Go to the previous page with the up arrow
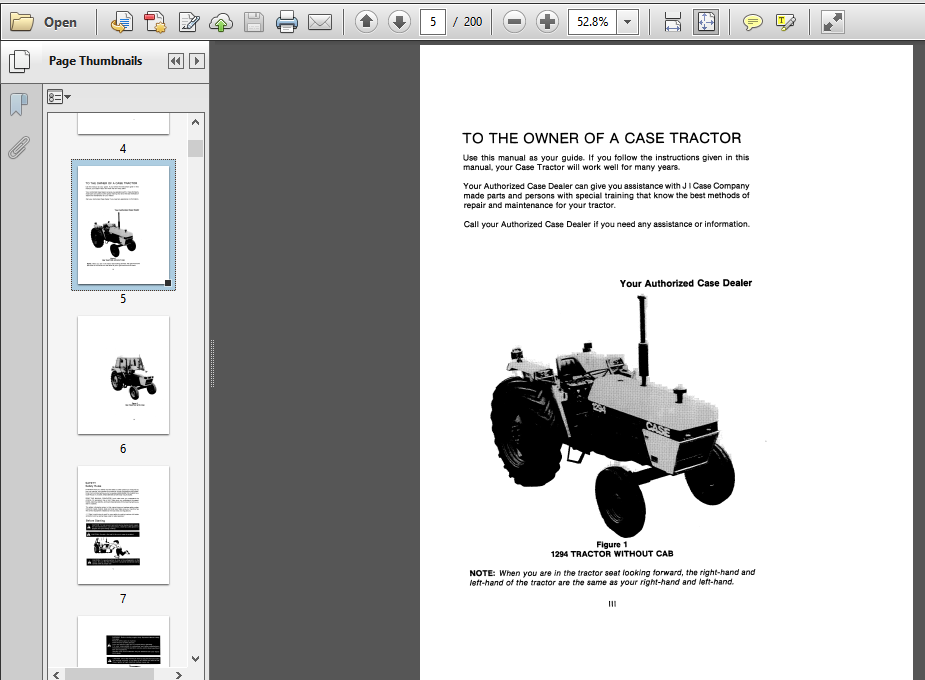Image resolution: width=925 pixels, height=680 pixels. point(366,22)
